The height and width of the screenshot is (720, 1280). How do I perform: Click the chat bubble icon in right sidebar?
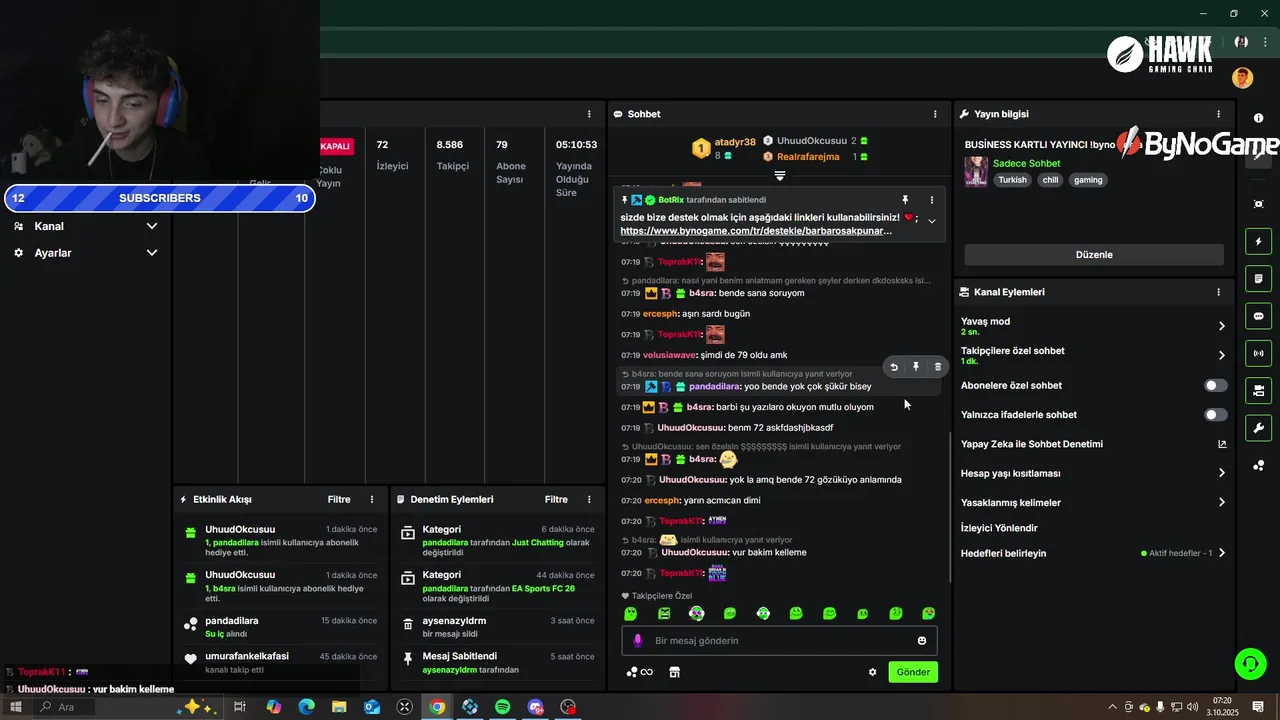[x=1258, y=316]
